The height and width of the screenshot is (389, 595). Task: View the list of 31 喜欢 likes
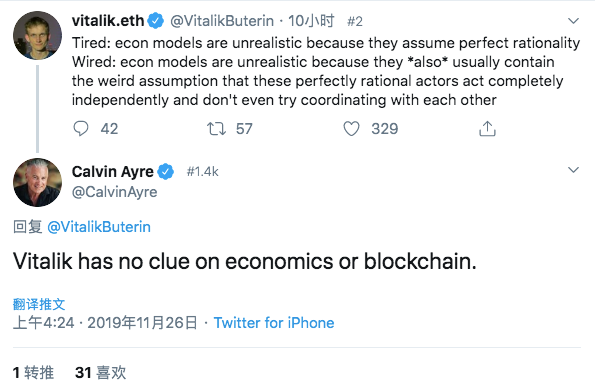101,373
